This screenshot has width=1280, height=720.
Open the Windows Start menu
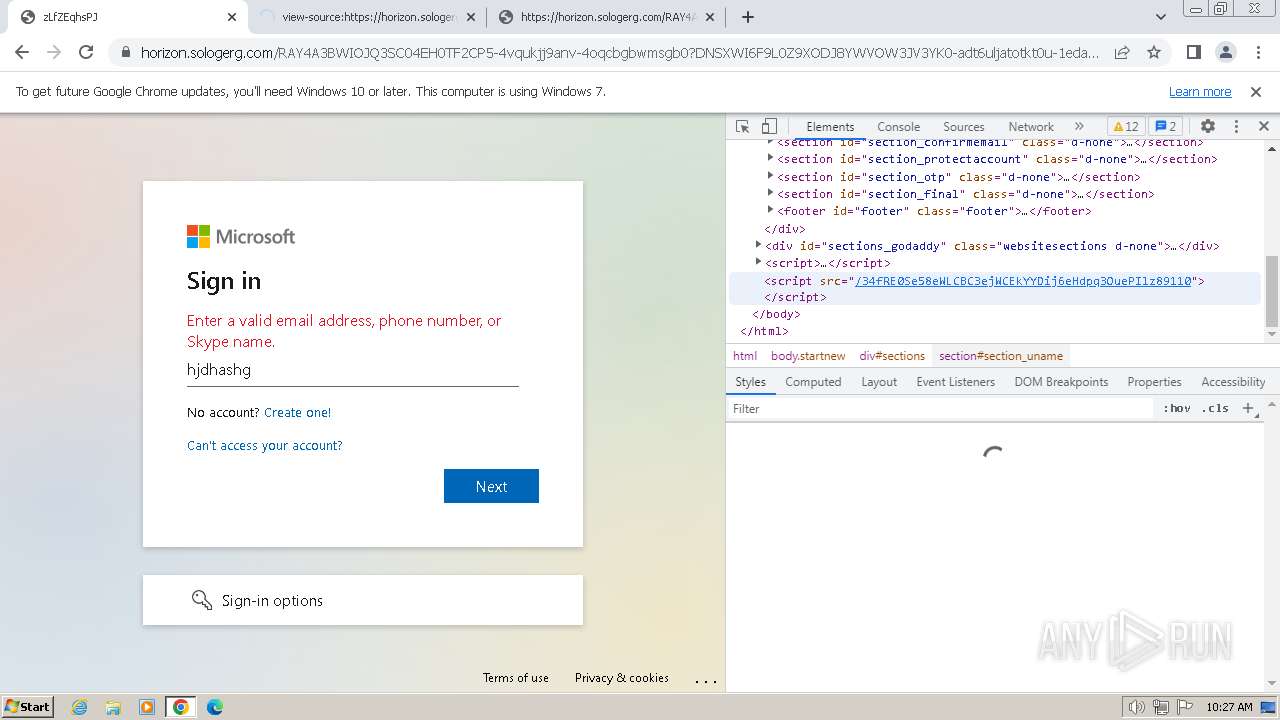pyautogui.click(x=27, y=706)
